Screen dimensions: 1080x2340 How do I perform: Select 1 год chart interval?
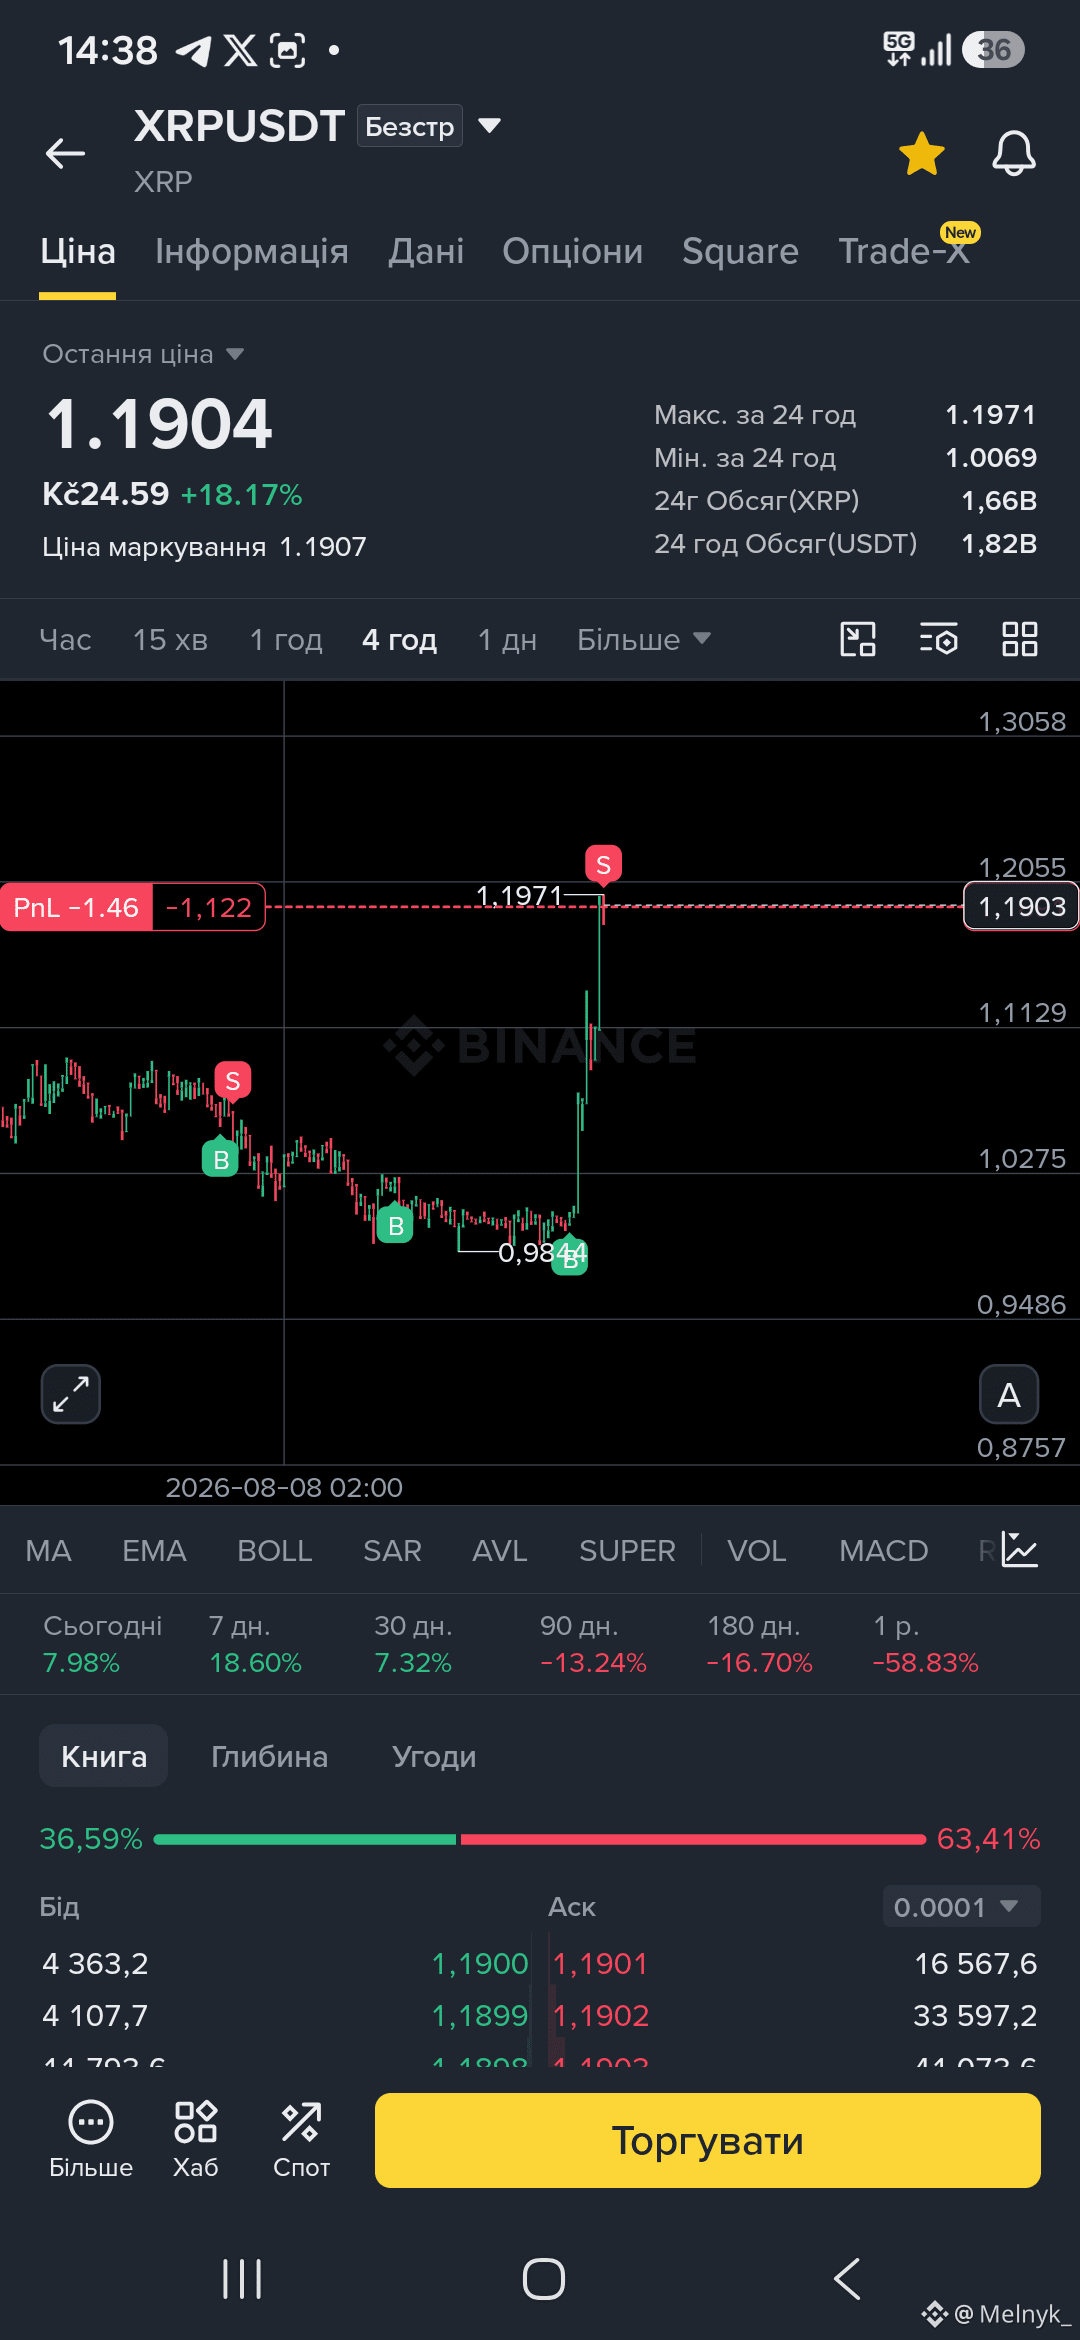(x=287, y=640)
